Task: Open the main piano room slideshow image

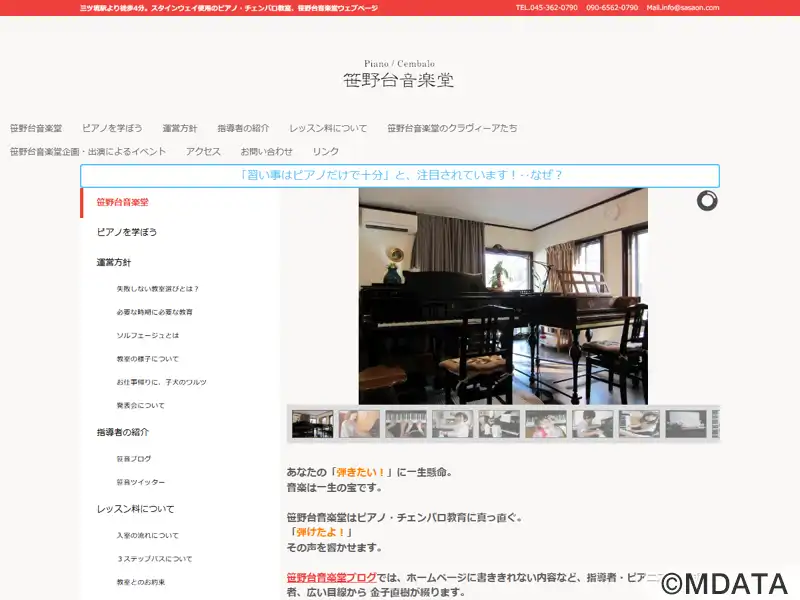Action: (503, 296)
